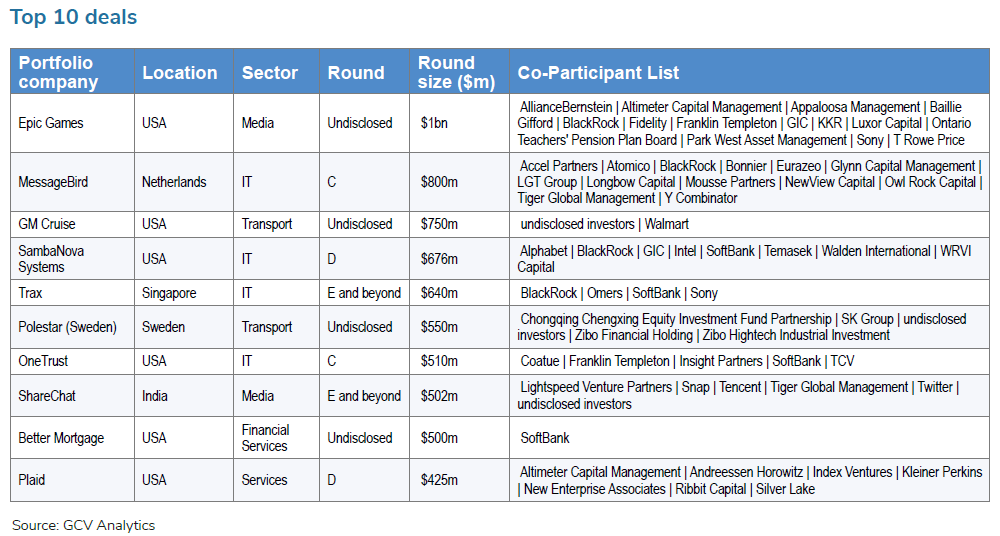Screen dimensions: 1000x536
Task: Click the 'Source: GCV Analytics' caption
Action: [84, 525]
